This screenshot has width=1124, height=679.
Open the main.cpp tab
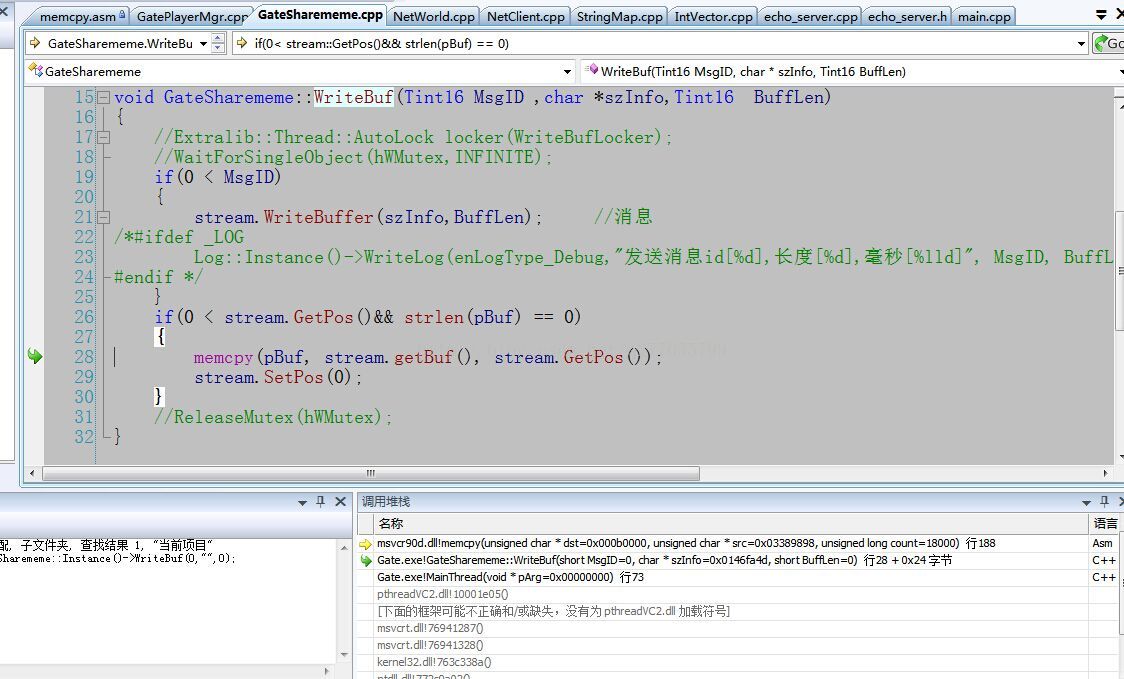pyautogui.click(x=984, y=16)
